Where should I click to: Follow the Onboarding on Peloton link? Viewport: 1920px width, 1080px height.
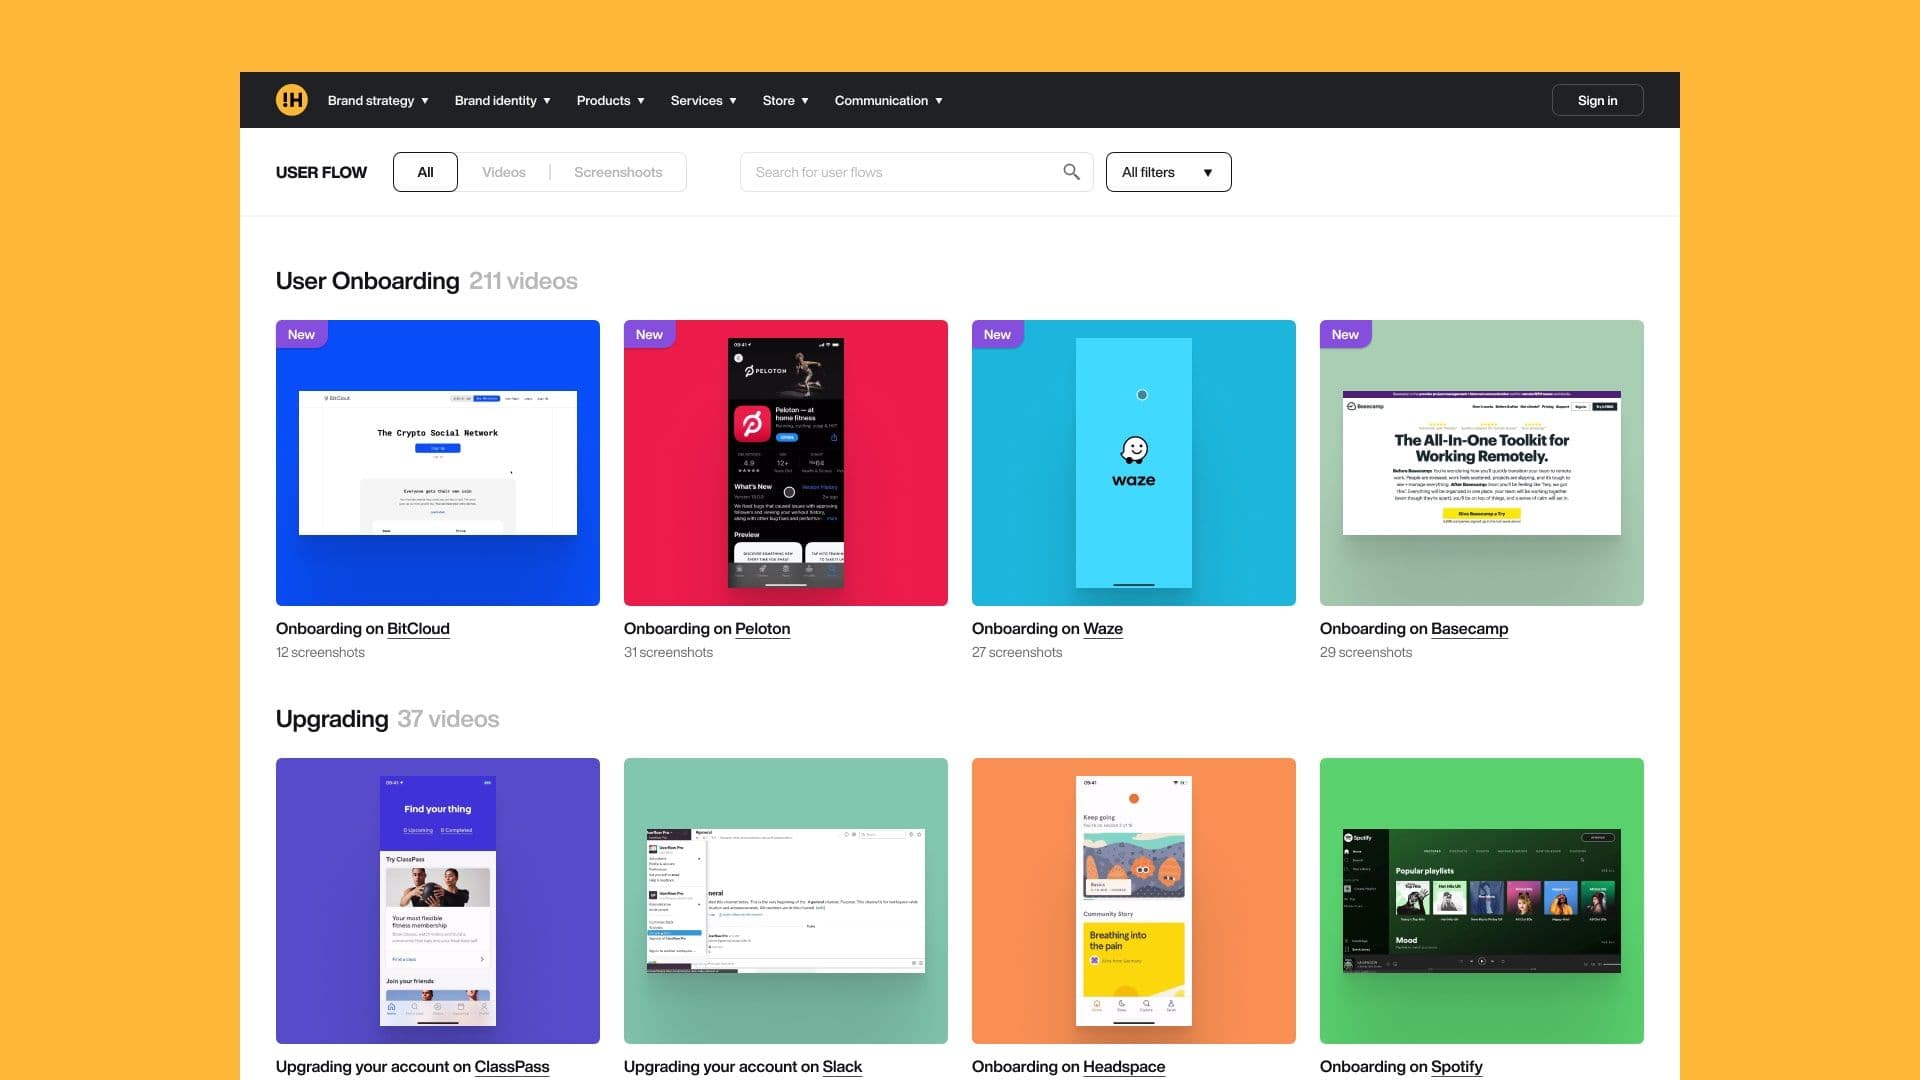[707, 628]
